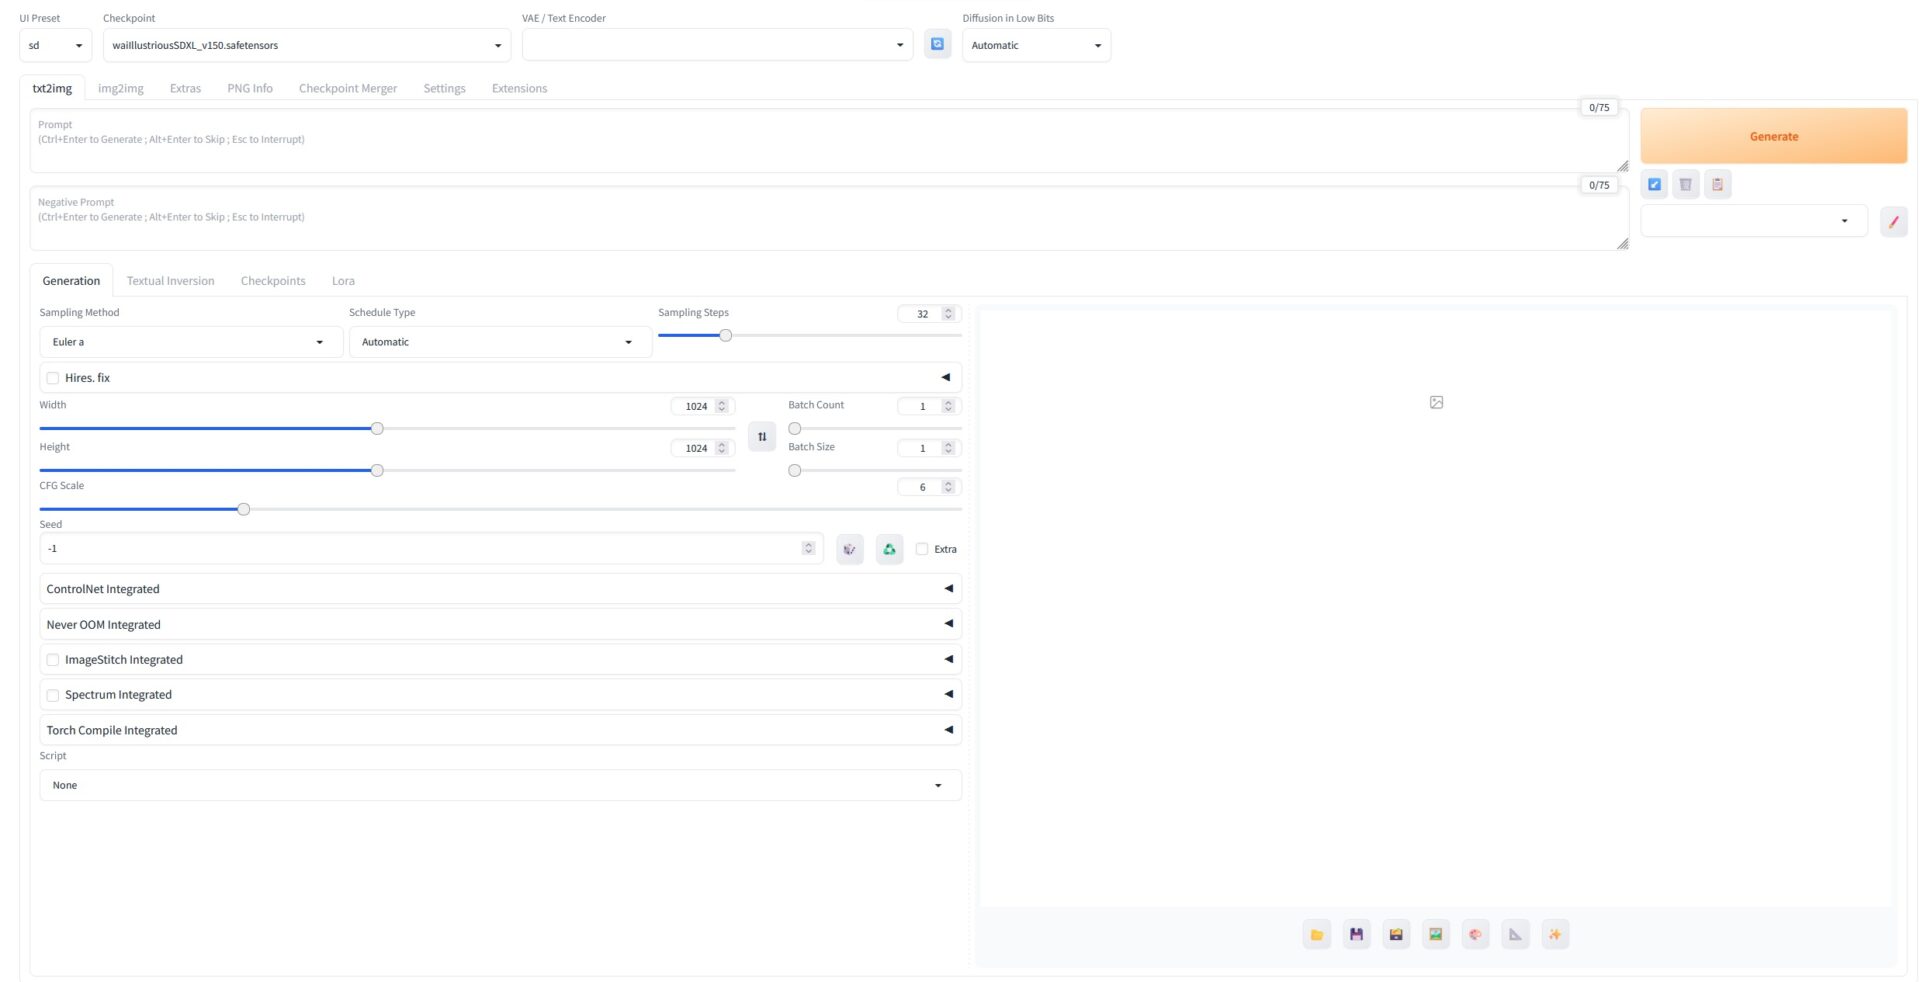
Task: Click the purple floppy disk save icon
Action: click(1357, 935)
